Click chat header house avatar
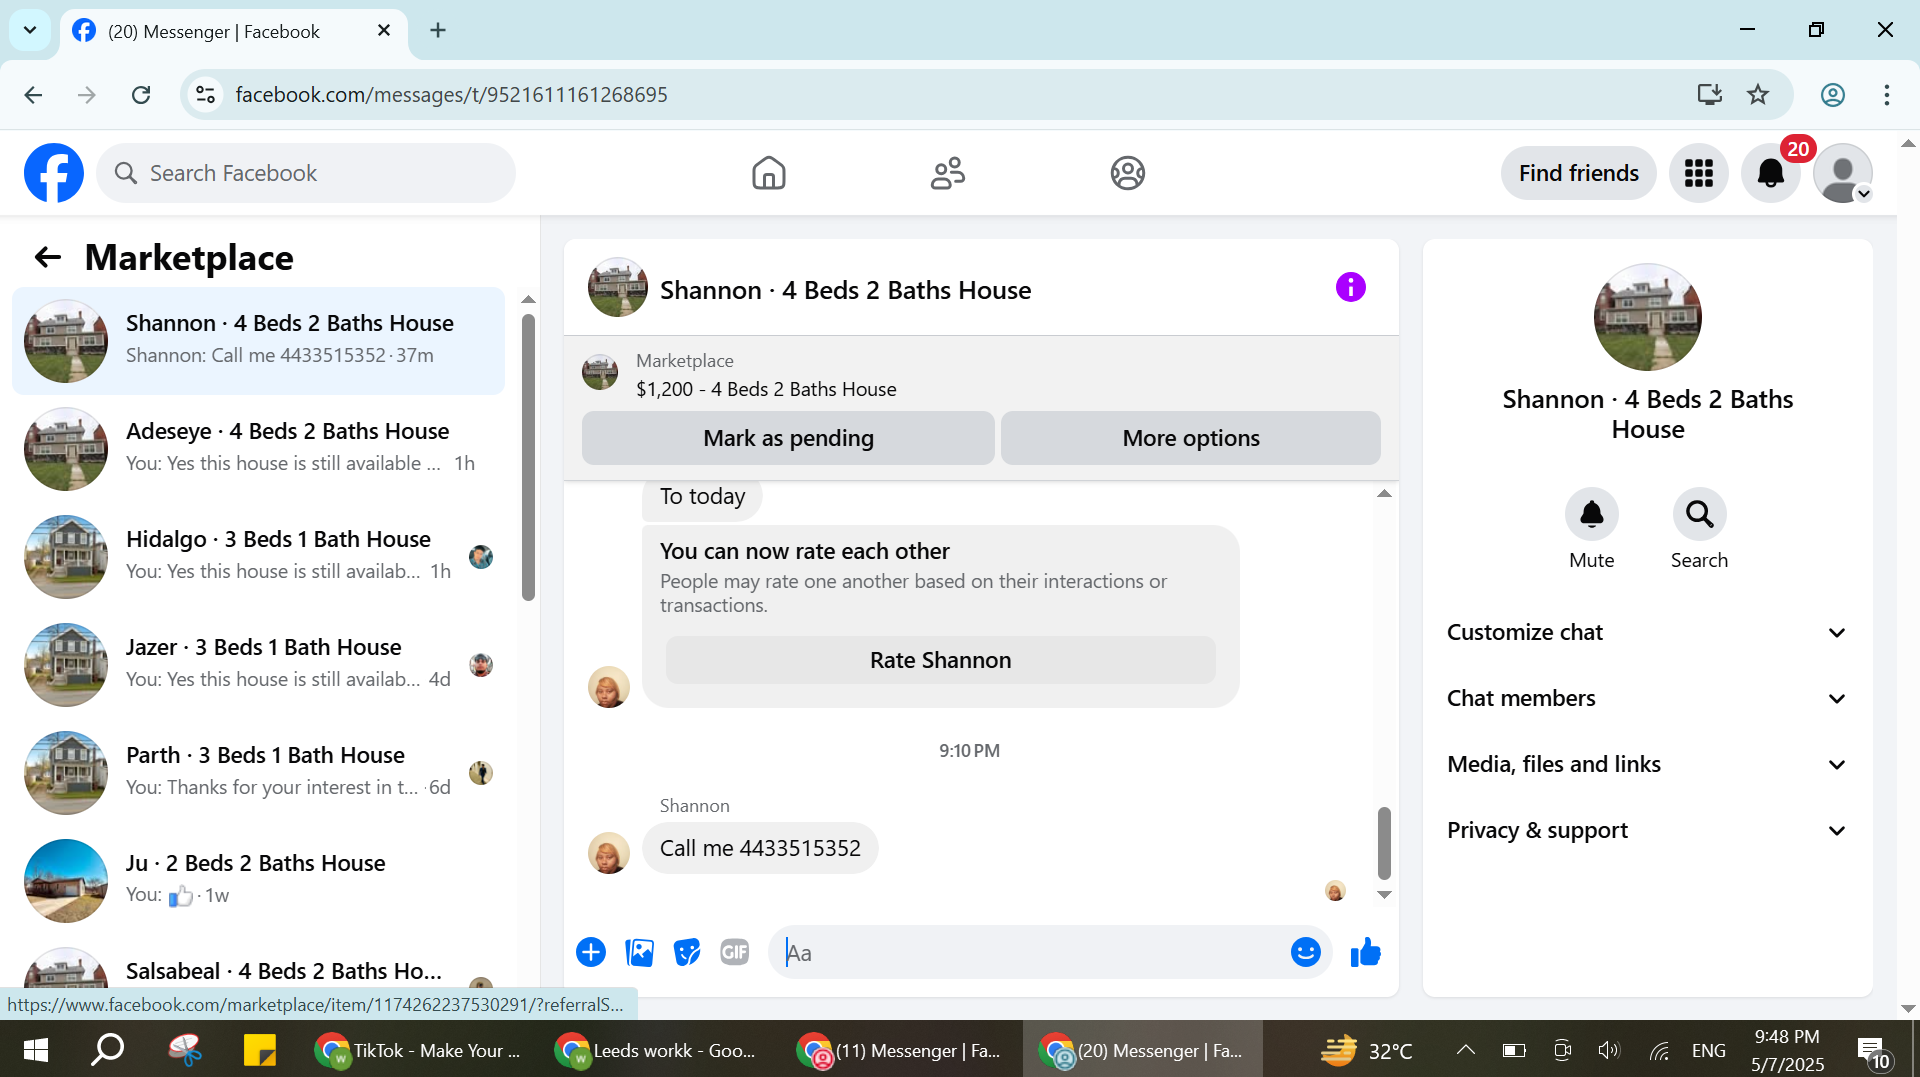This screenshot has width=1920, height=1077. pos(617,288)
